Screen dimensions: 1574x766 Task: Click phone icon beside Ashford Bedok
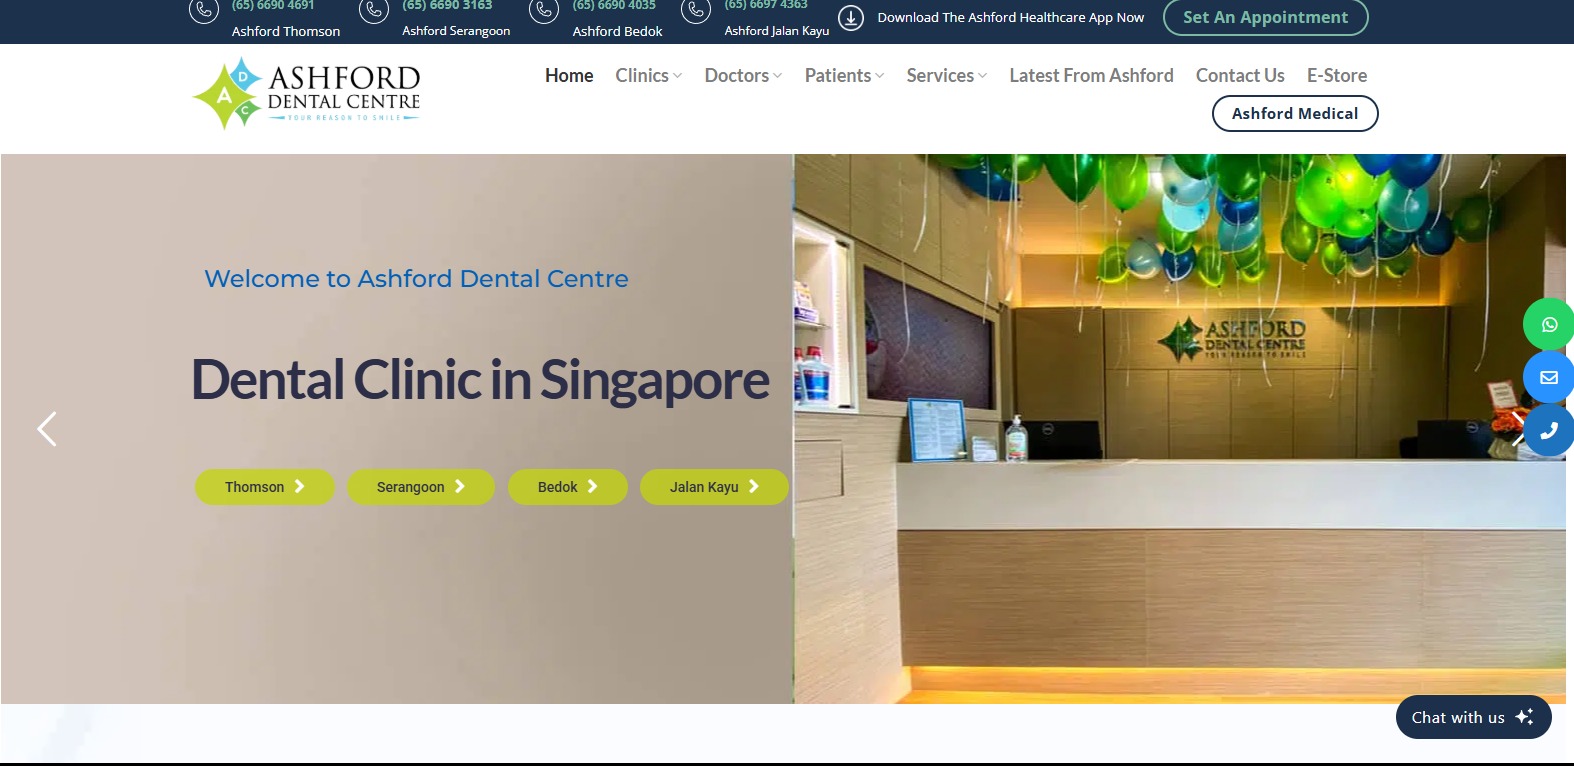point(544,11)
